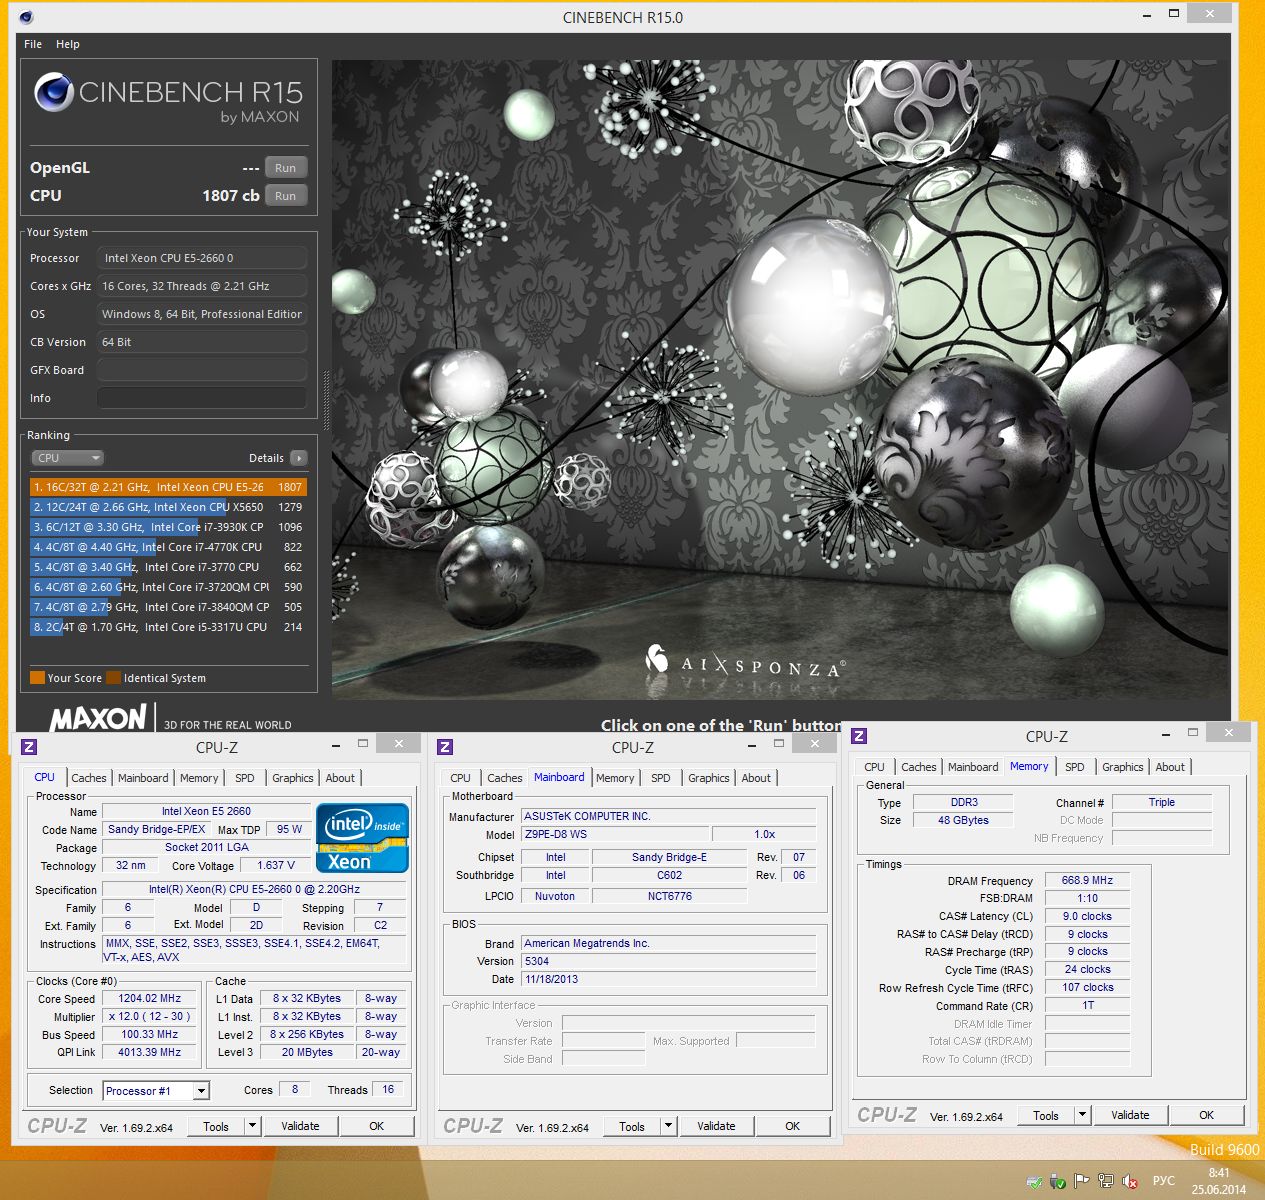Click the muted volume speaker icon

pos(1130,1181)
